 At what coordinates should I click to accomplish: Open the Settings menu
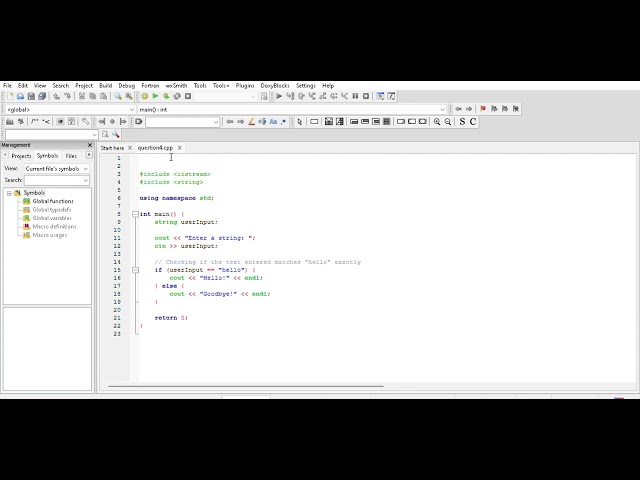click(x=306, y=86)
